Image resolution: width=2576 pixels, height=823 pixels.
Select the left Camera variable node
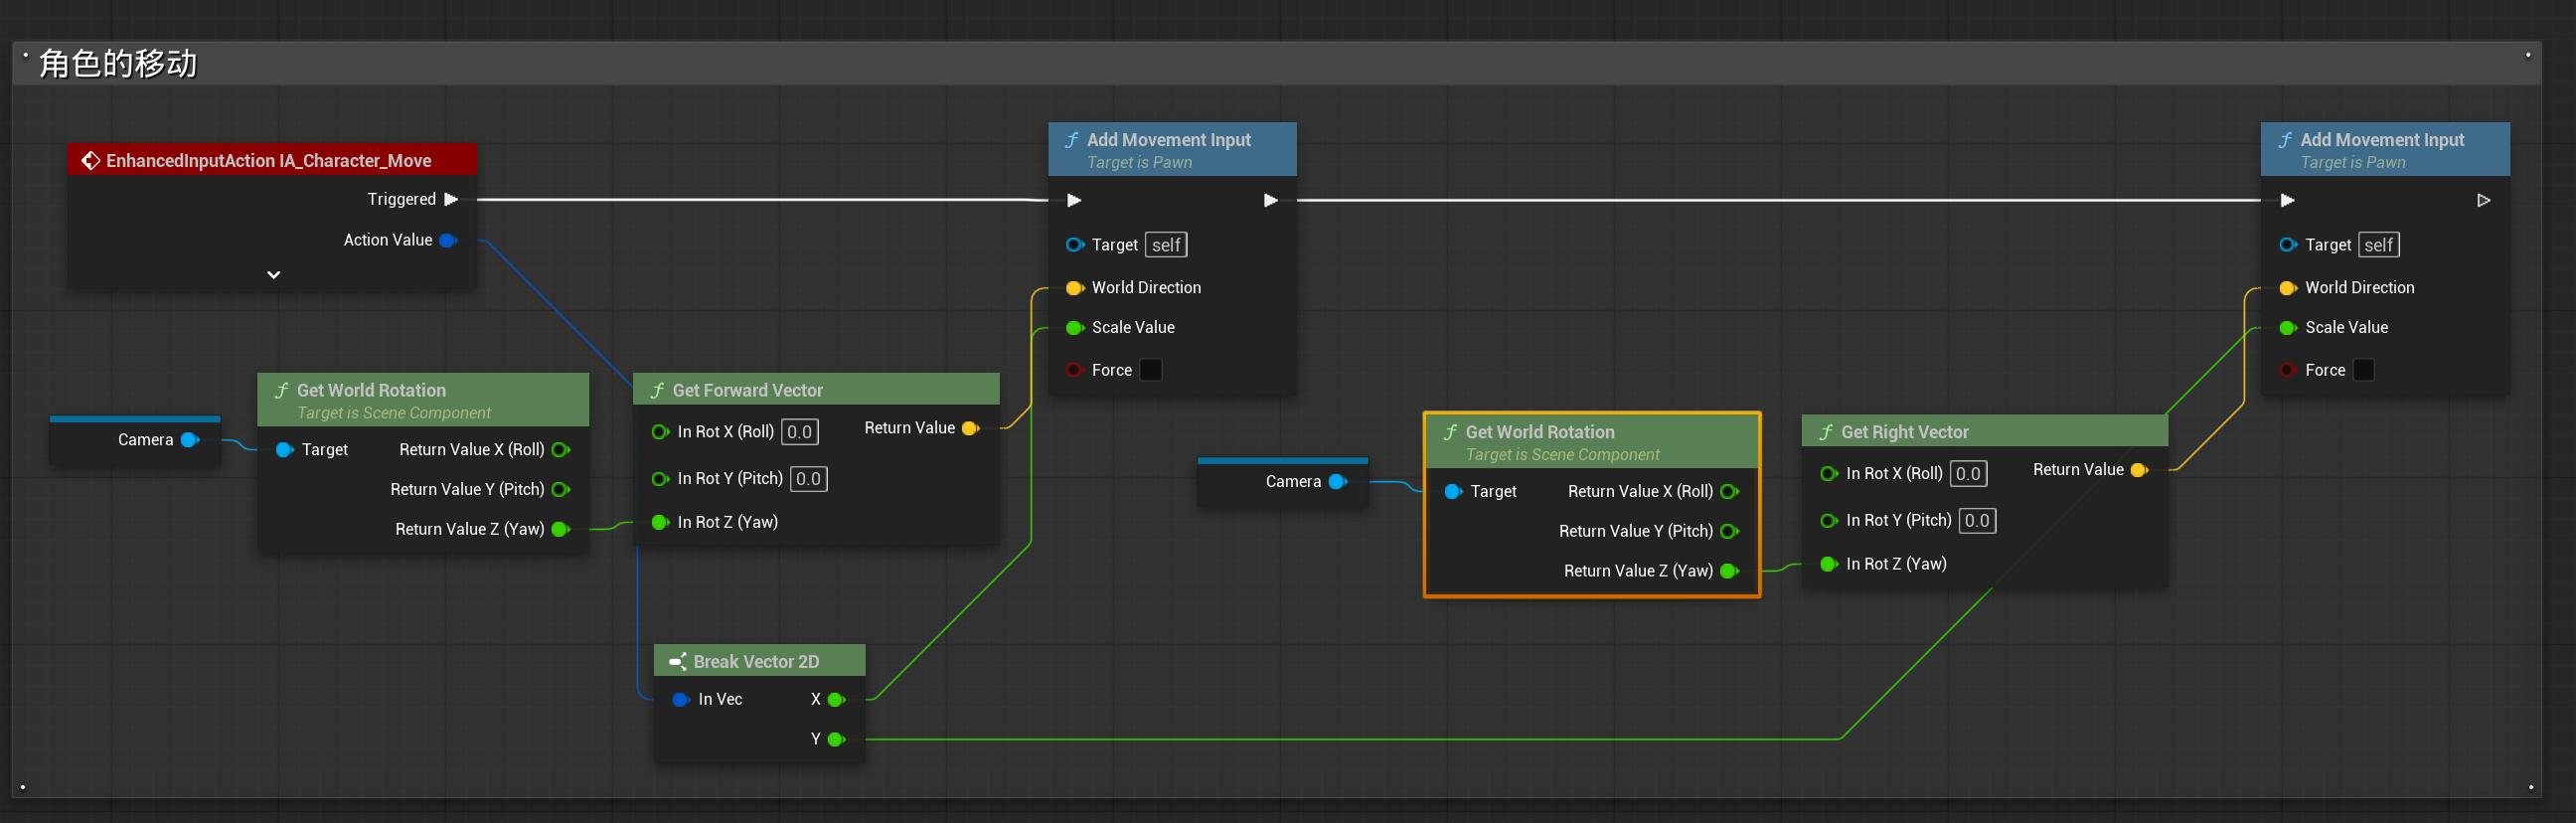click(135, 440)
